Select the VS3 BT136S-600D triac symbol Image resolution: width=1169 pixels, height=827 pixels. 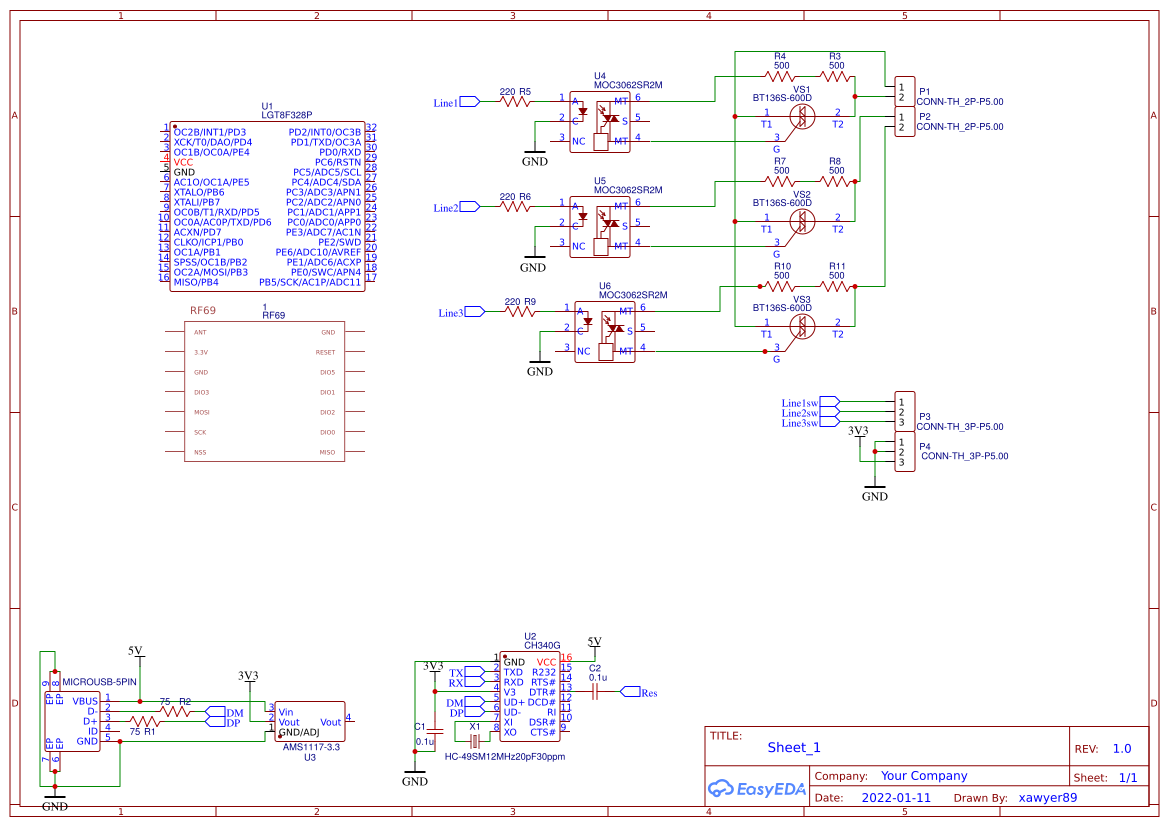point(801,326)
